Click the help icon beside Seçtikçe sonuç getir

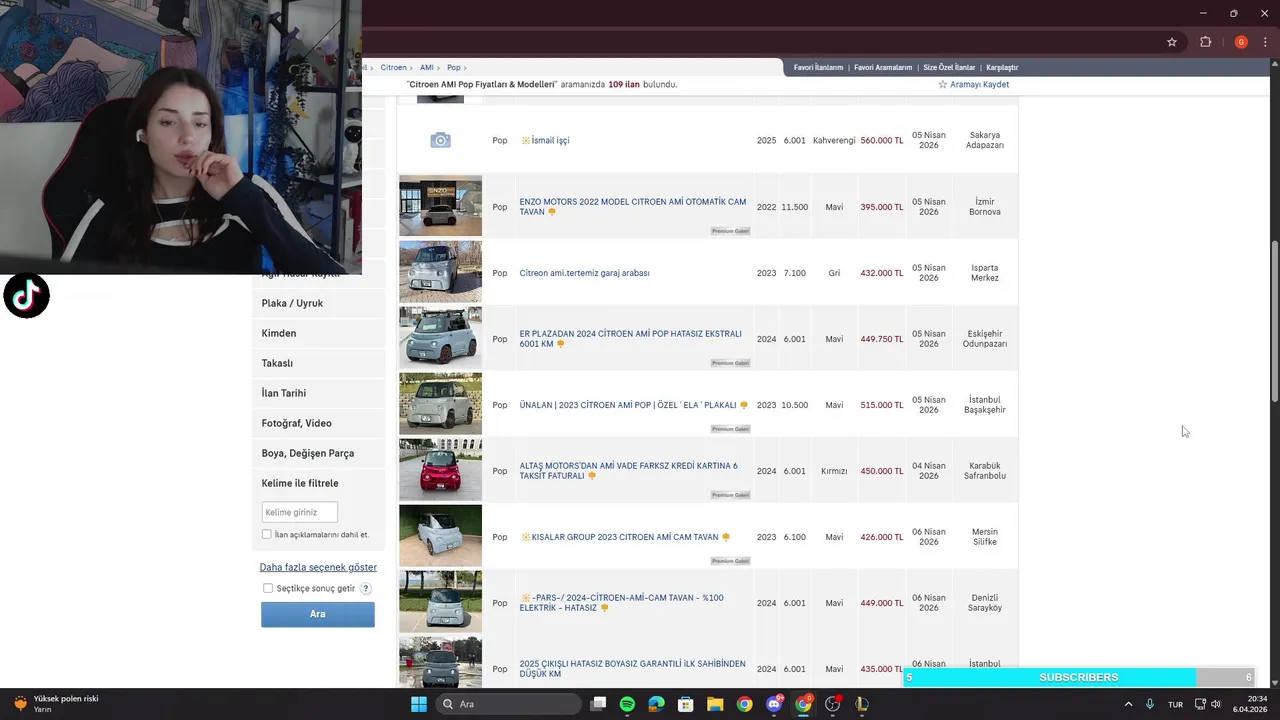point(366,589)
